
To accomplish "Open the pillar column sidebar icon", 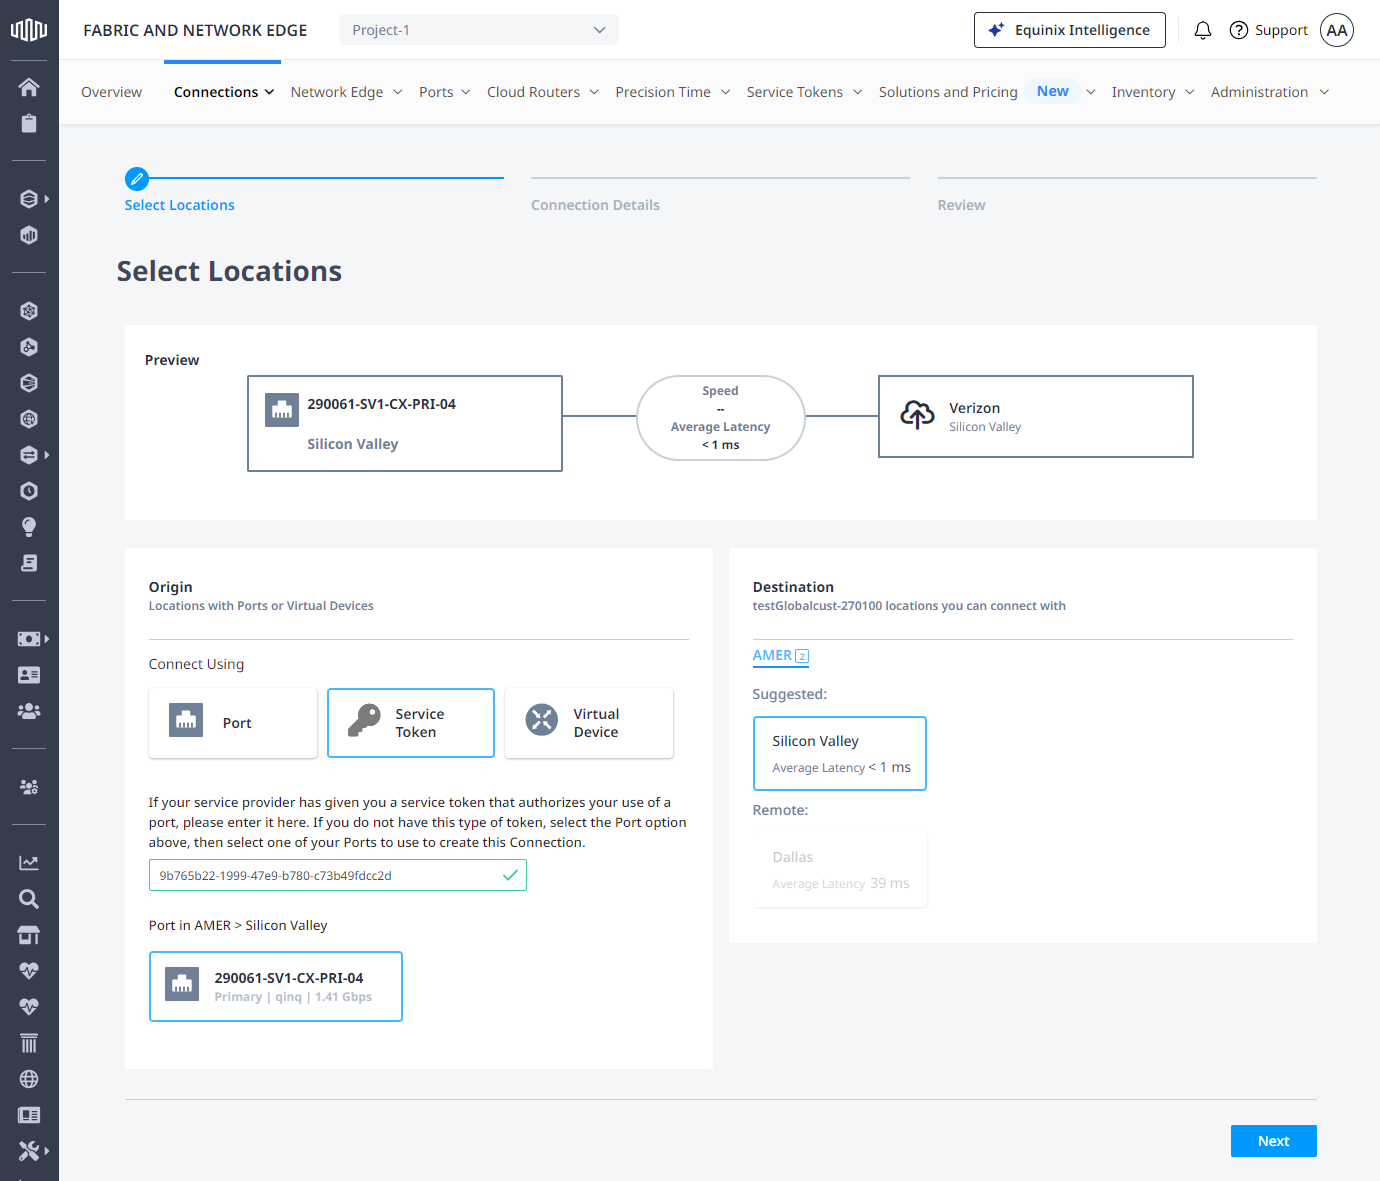I will (x=29, y=1043).
